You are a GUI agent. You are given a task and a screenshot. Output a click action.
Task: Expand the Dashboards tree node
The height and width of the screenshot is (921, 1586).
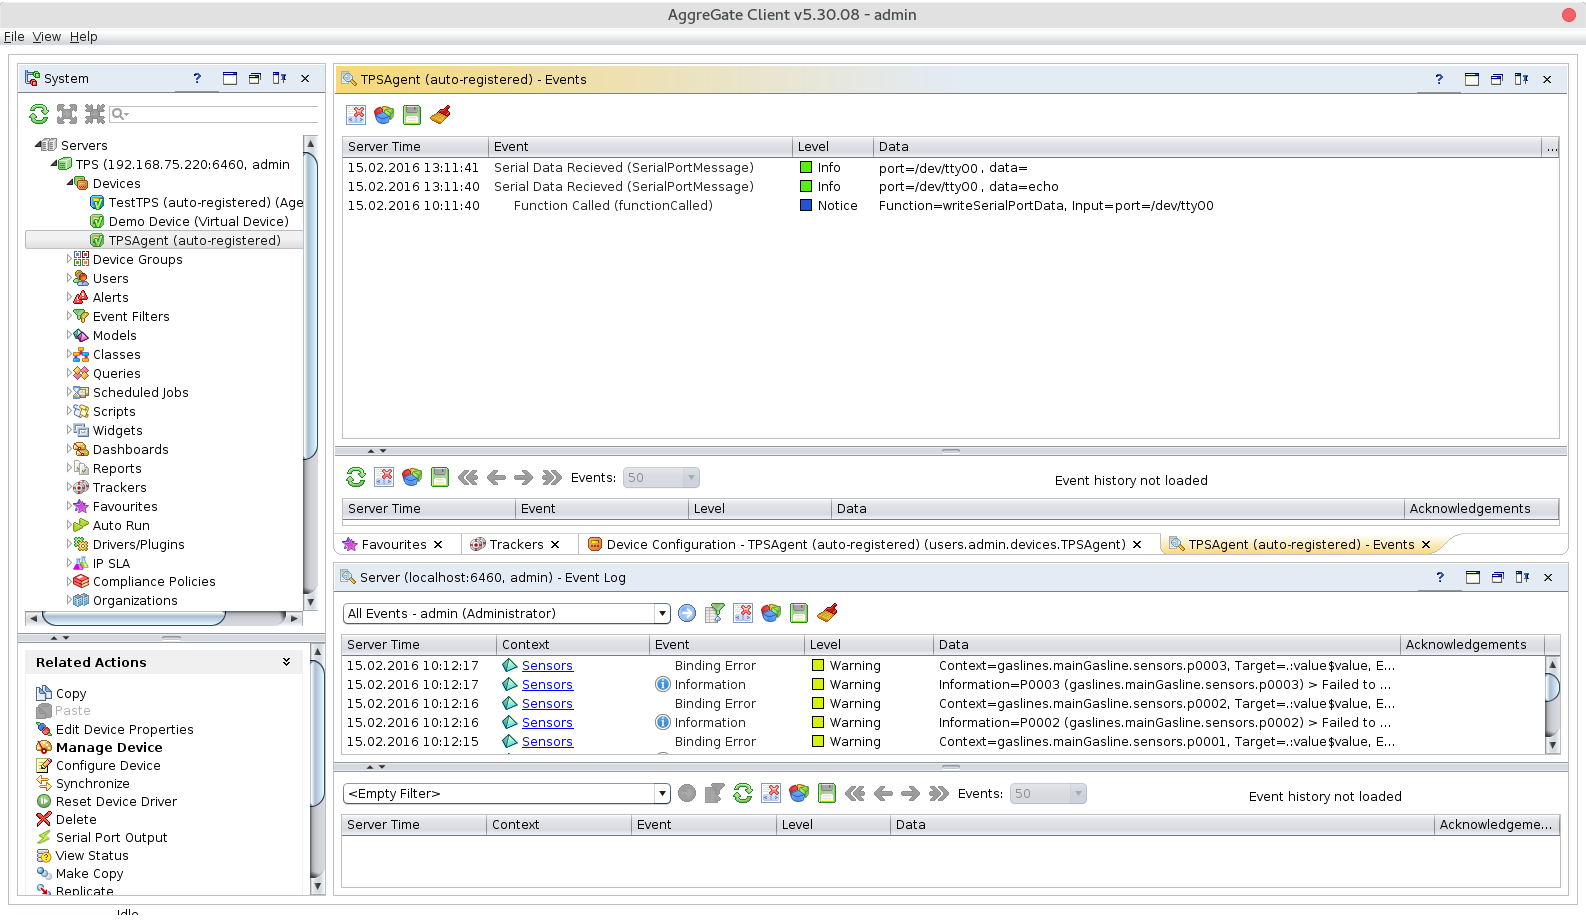click(x=70, y=449)
